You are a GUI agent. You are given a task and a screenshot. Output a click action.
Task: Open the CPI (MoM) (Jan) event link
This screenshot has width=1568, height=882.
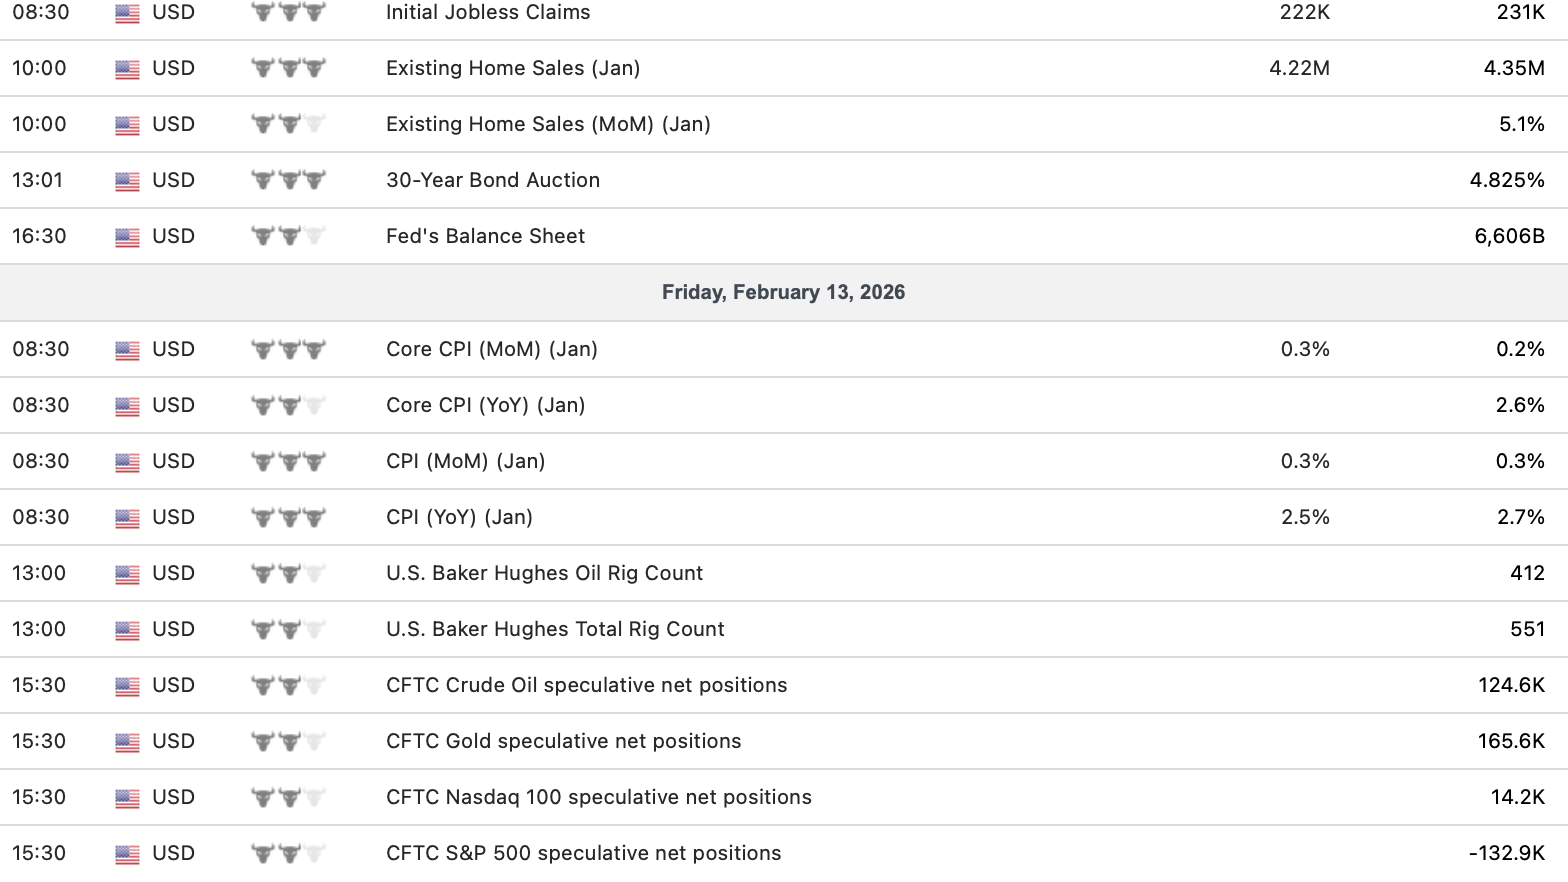tap(465, 461)
